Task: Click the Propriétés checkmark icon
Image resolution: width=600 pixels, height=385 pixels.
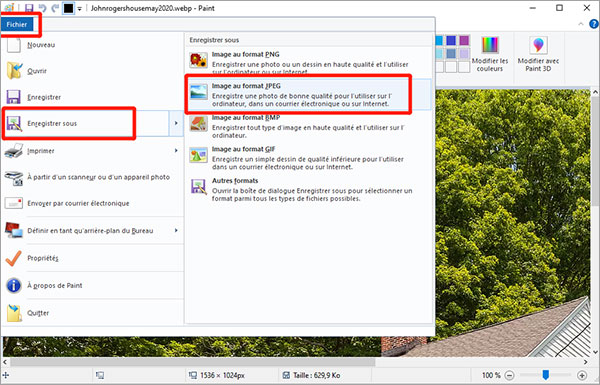Action: click(13, 259)
